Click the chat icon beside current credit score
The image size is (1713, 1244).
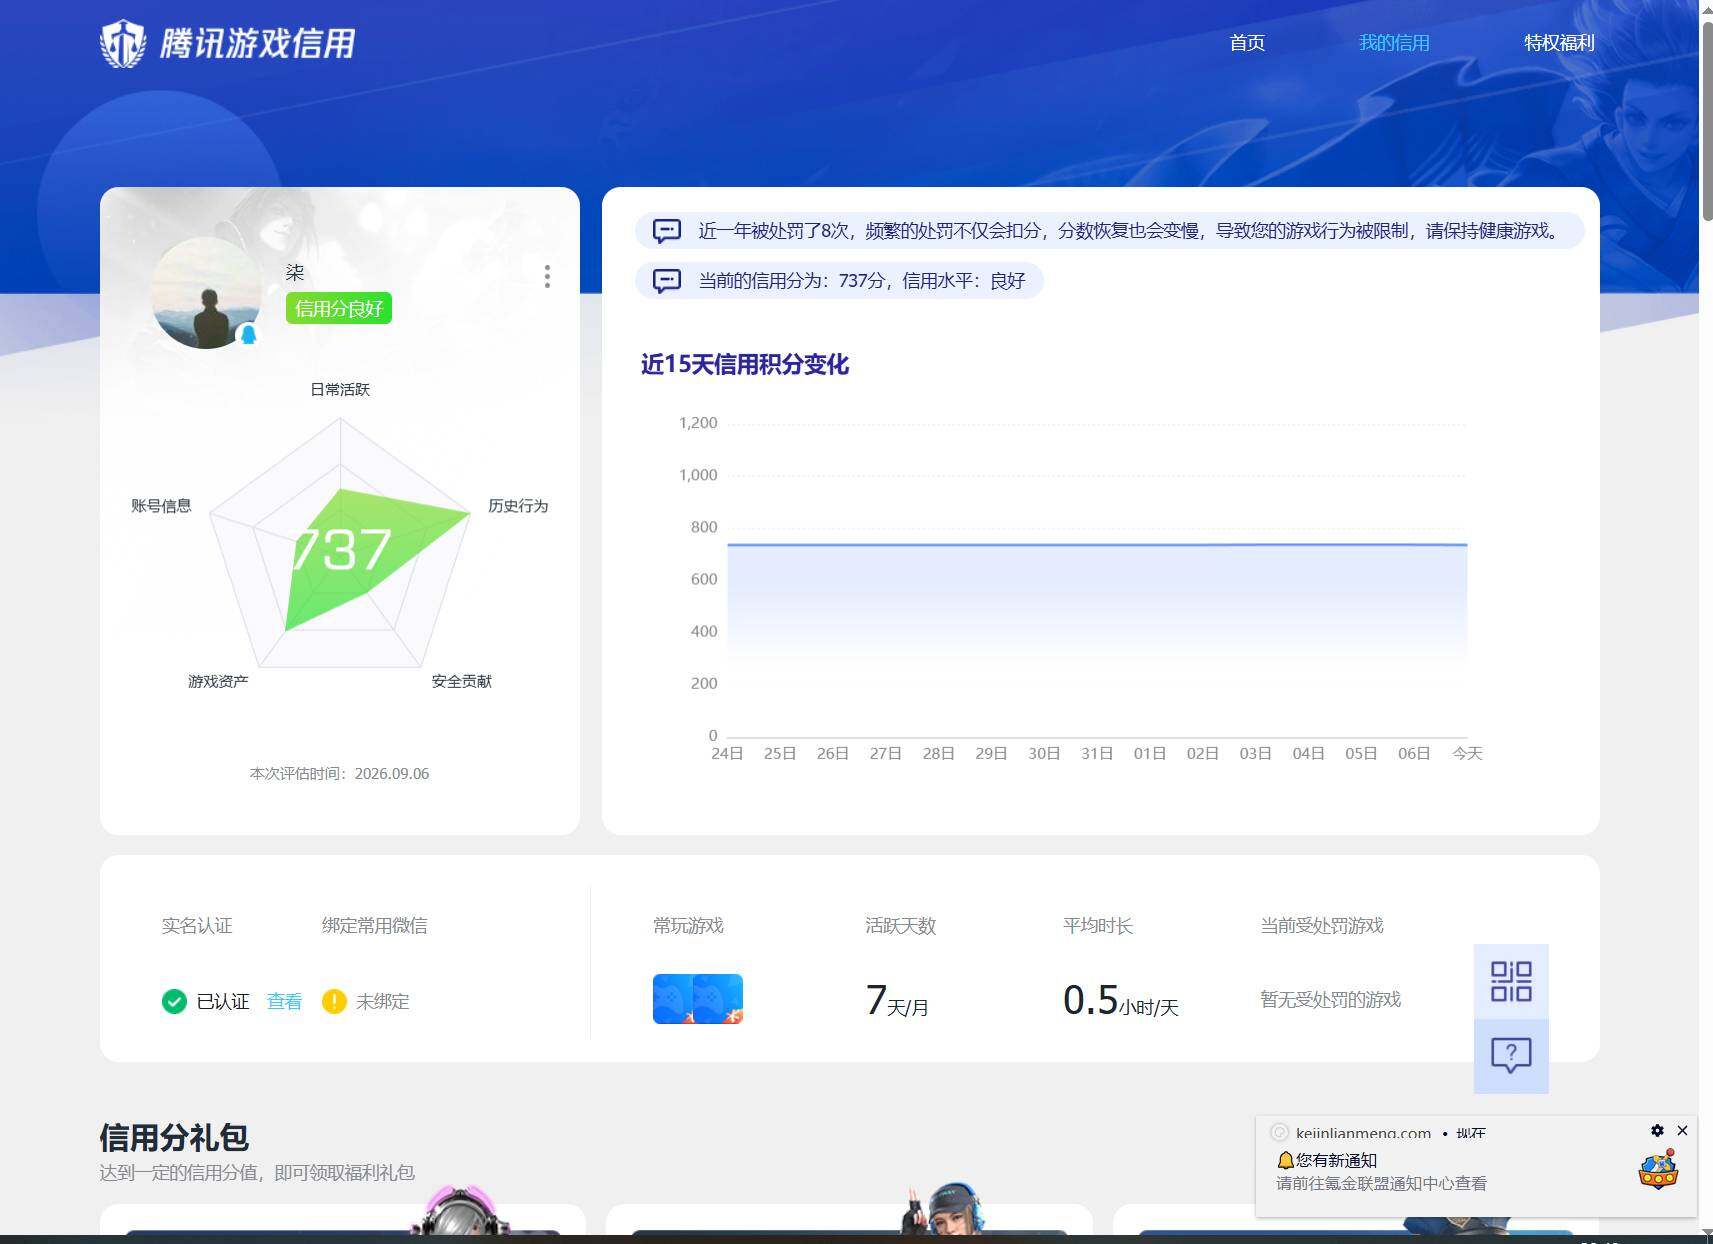(x=667, y=281)
